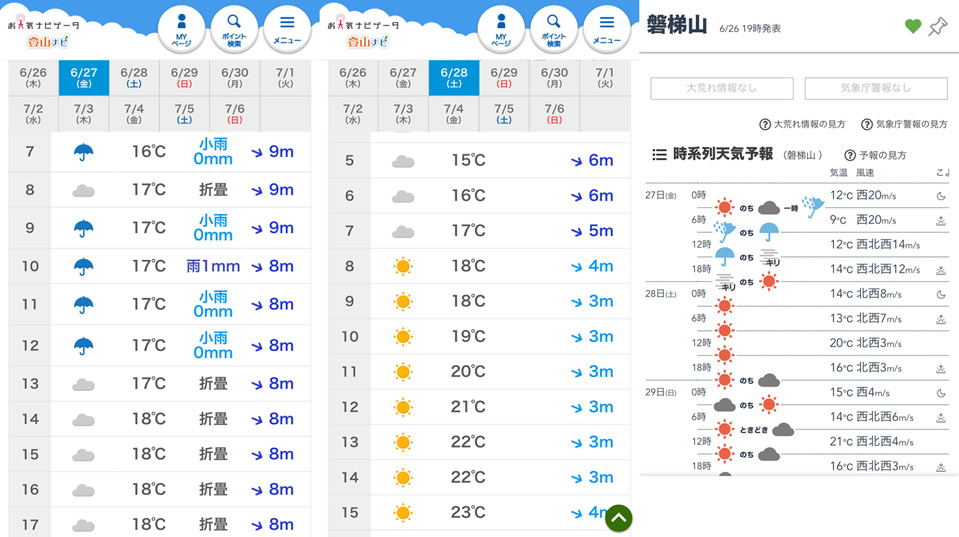The image size is (959, 537).
Task: Click the umbrella icon in the 10時 雨1mm row
Action: (83, 267)
